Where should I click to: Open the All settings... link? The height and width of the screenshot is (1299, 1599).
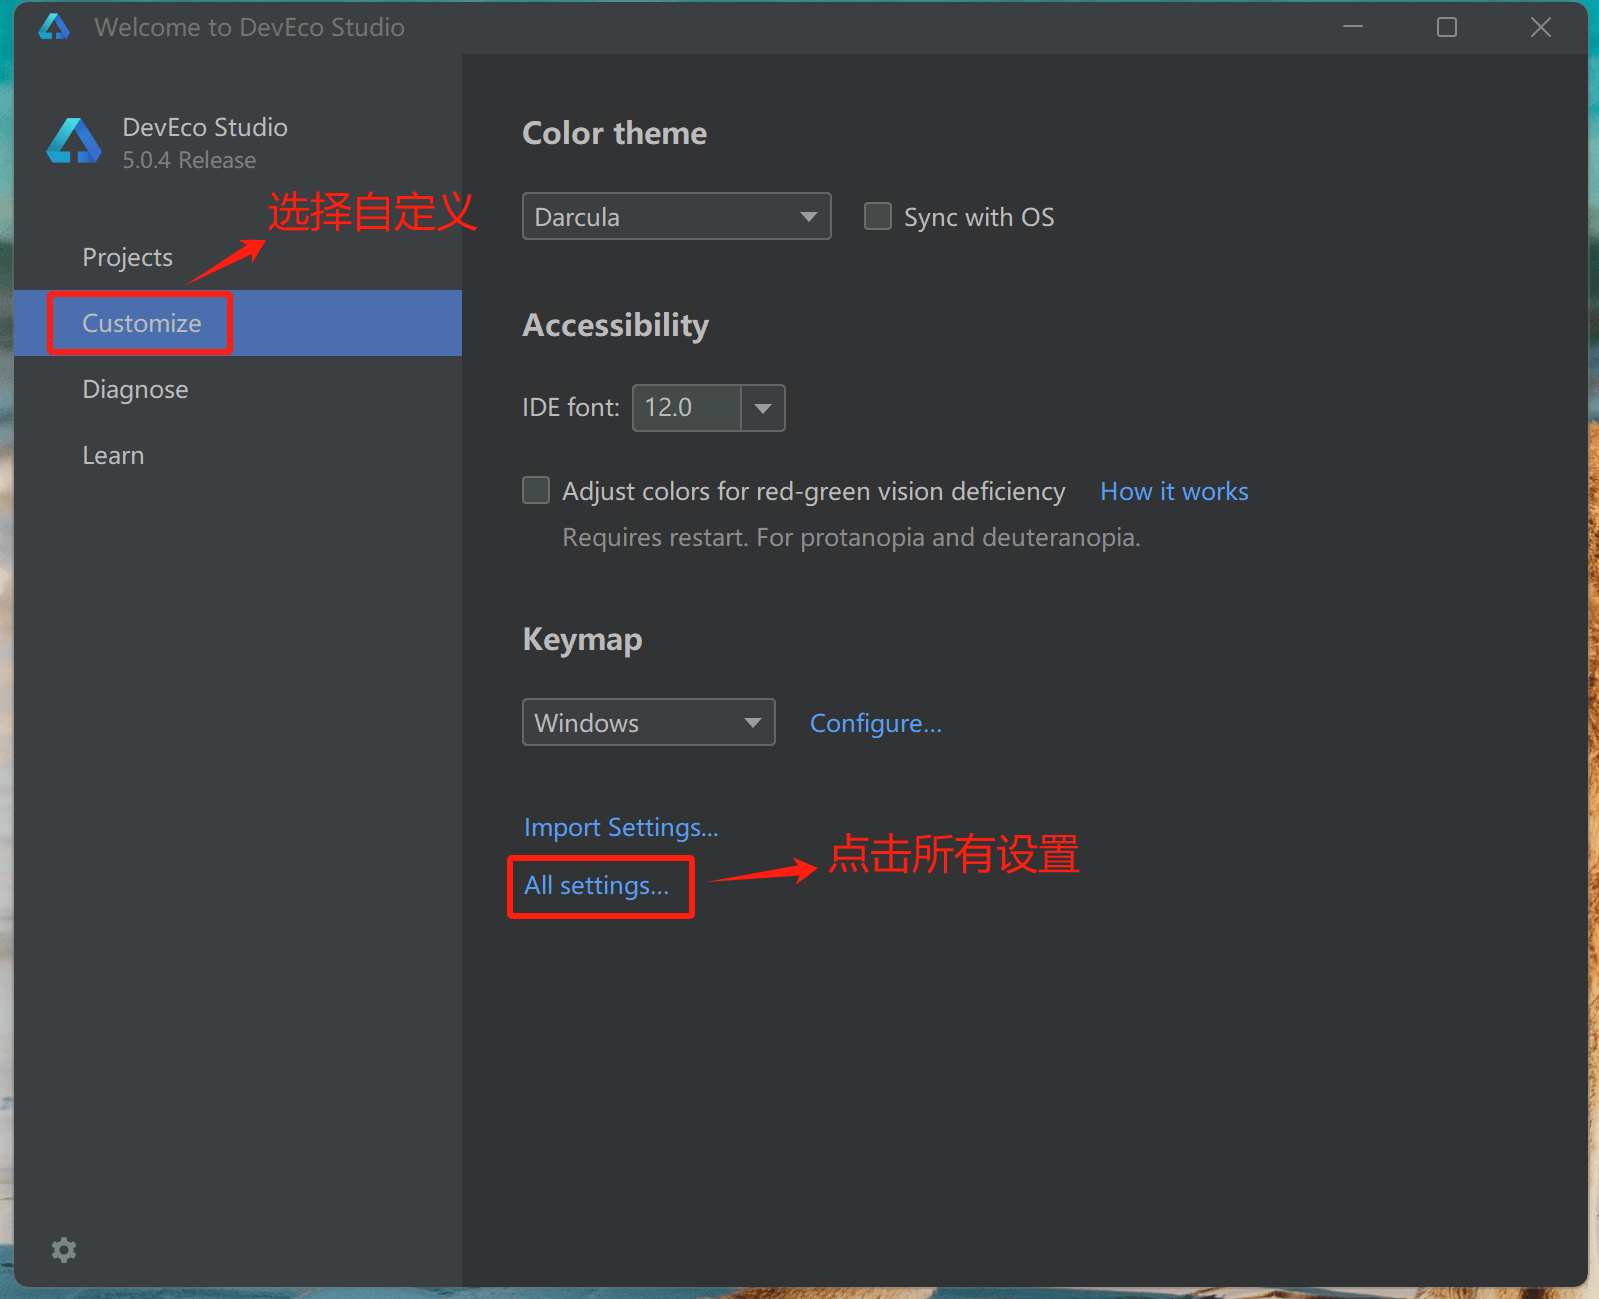tap(597, 885)
